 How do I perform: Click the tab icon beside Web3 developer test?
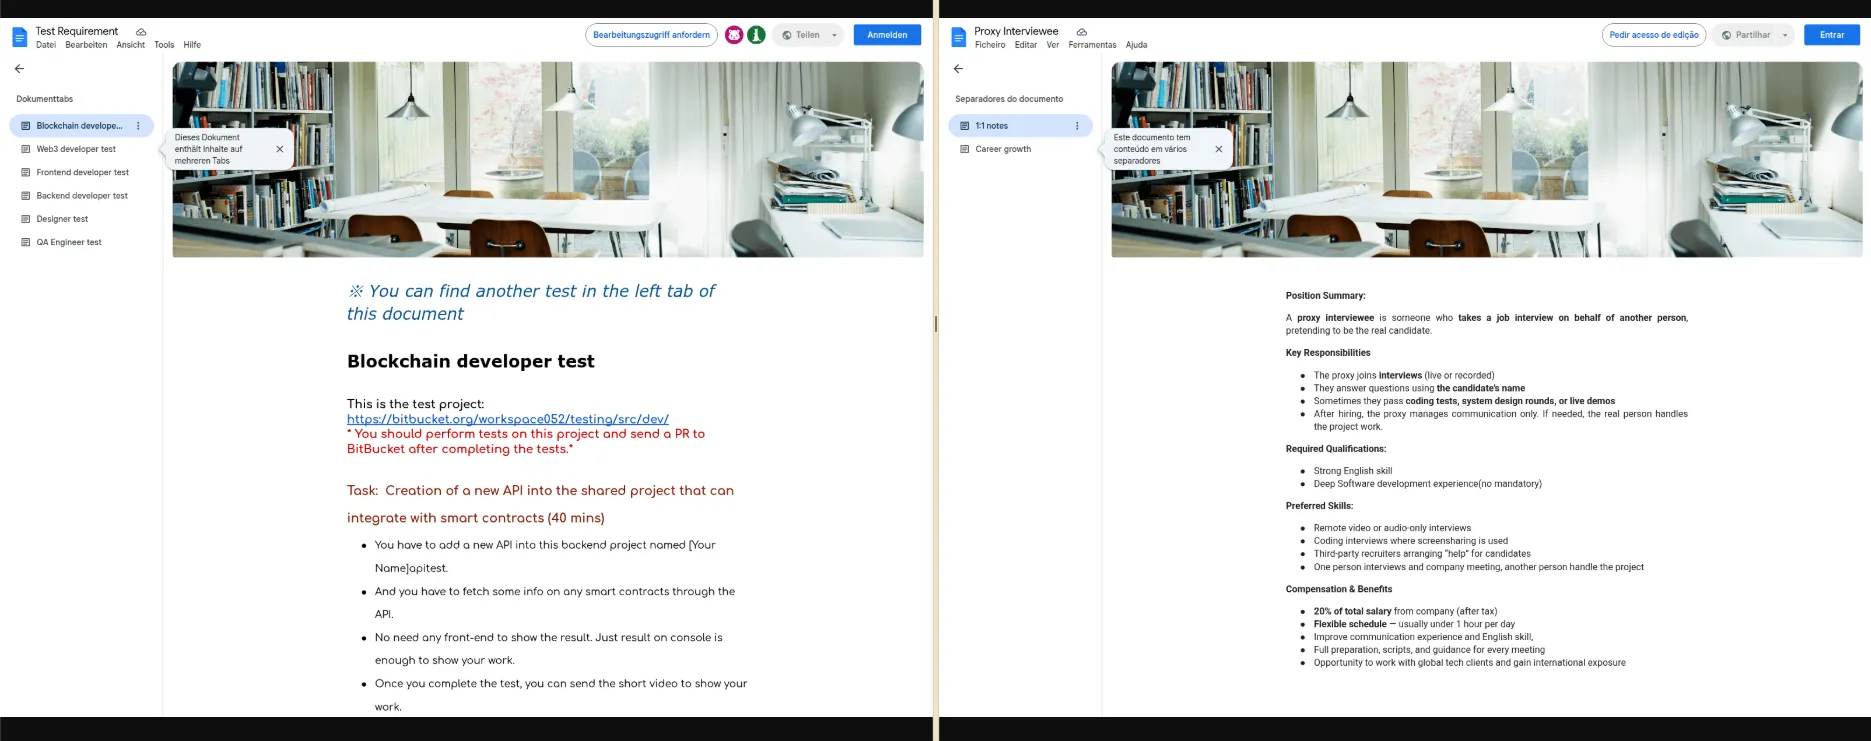coord(26,149)
